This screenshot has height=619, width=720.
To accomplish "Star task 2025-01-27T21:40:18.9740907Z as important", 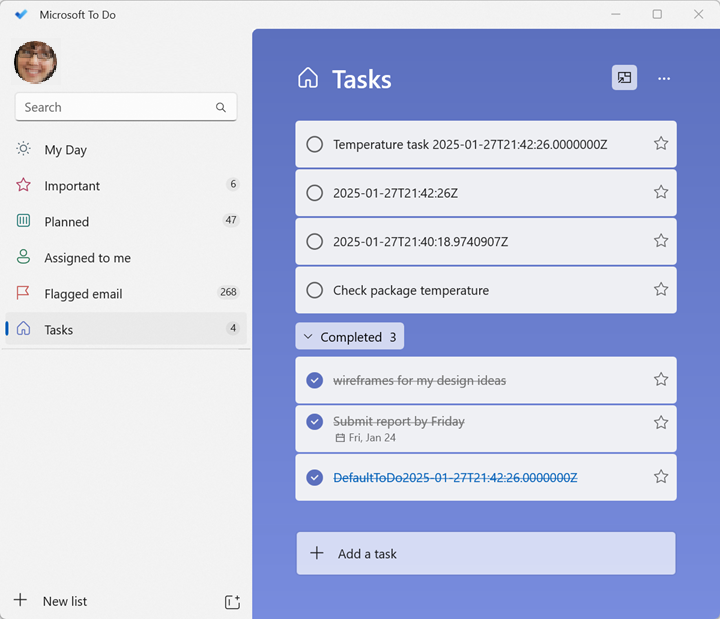I will coord(661,241).
